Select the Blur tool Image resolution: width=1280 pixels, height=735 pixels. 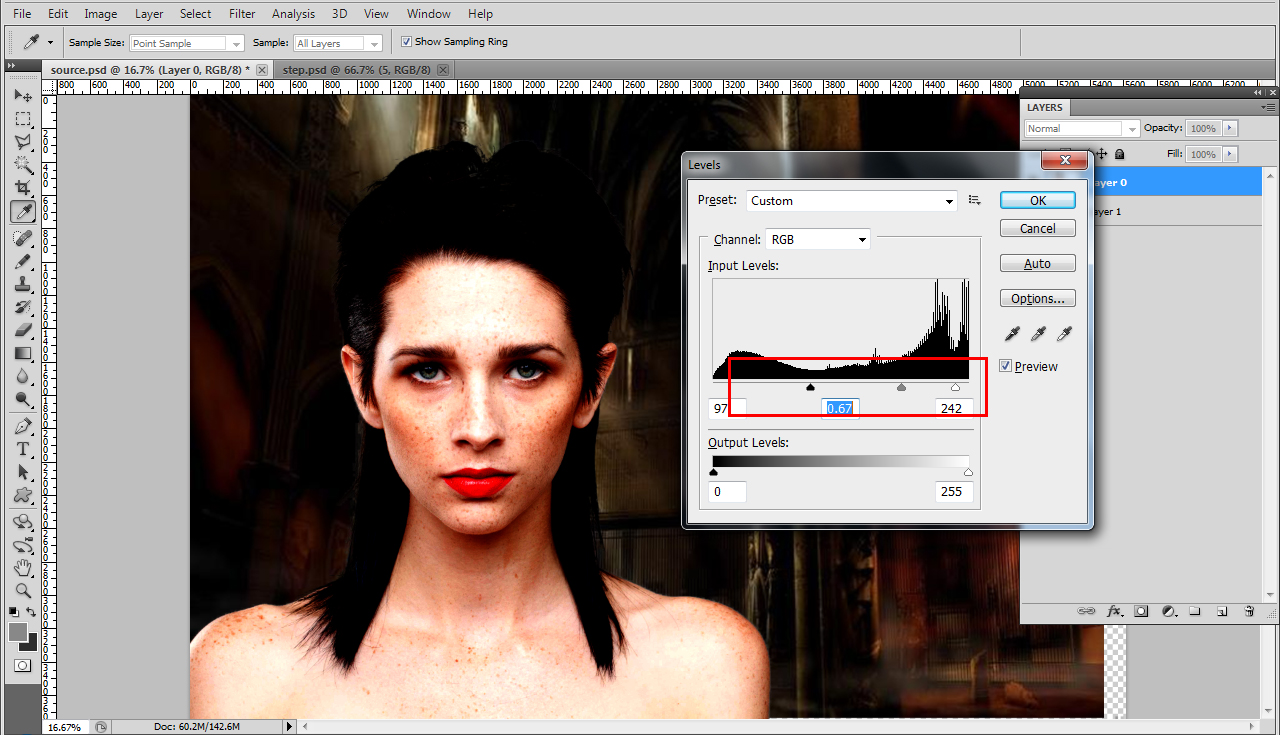pyautogui.click(x=23, y=377)
